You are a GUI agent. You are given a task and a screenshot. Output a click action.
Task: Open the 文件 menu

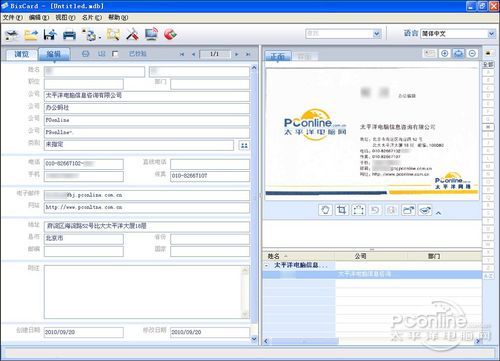[13, 17]
